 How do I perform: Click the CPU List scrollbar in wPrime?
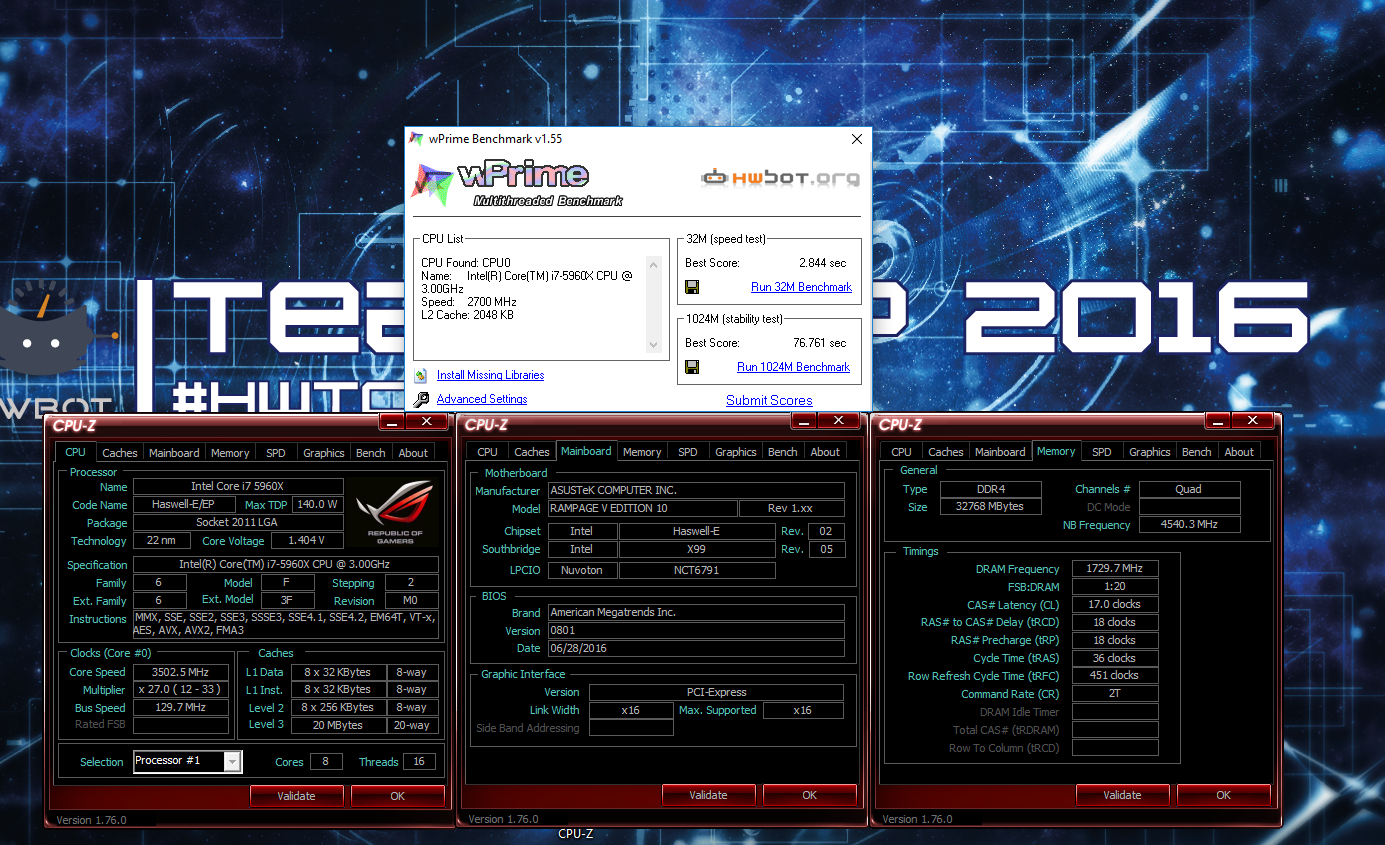tap(654, 304)
